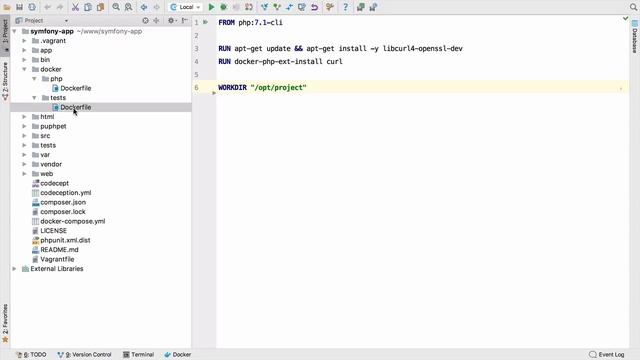This screenshot has height=360, width=640.
Task: Expand the .vagrant folder
Action: [x=24, y=41]
